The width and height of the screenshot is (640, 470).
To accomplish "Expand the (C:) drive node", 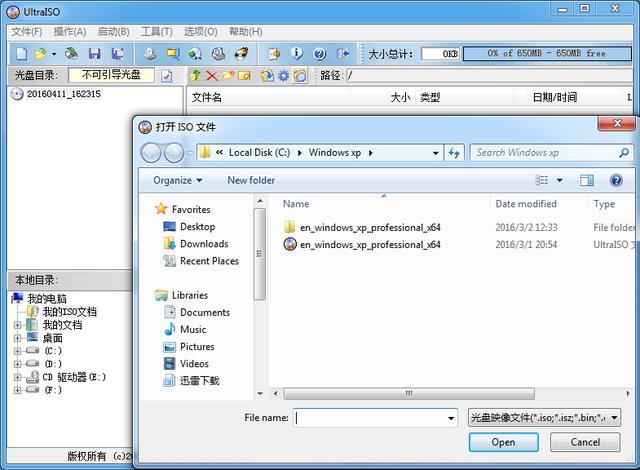I will [x=17, y=350].
